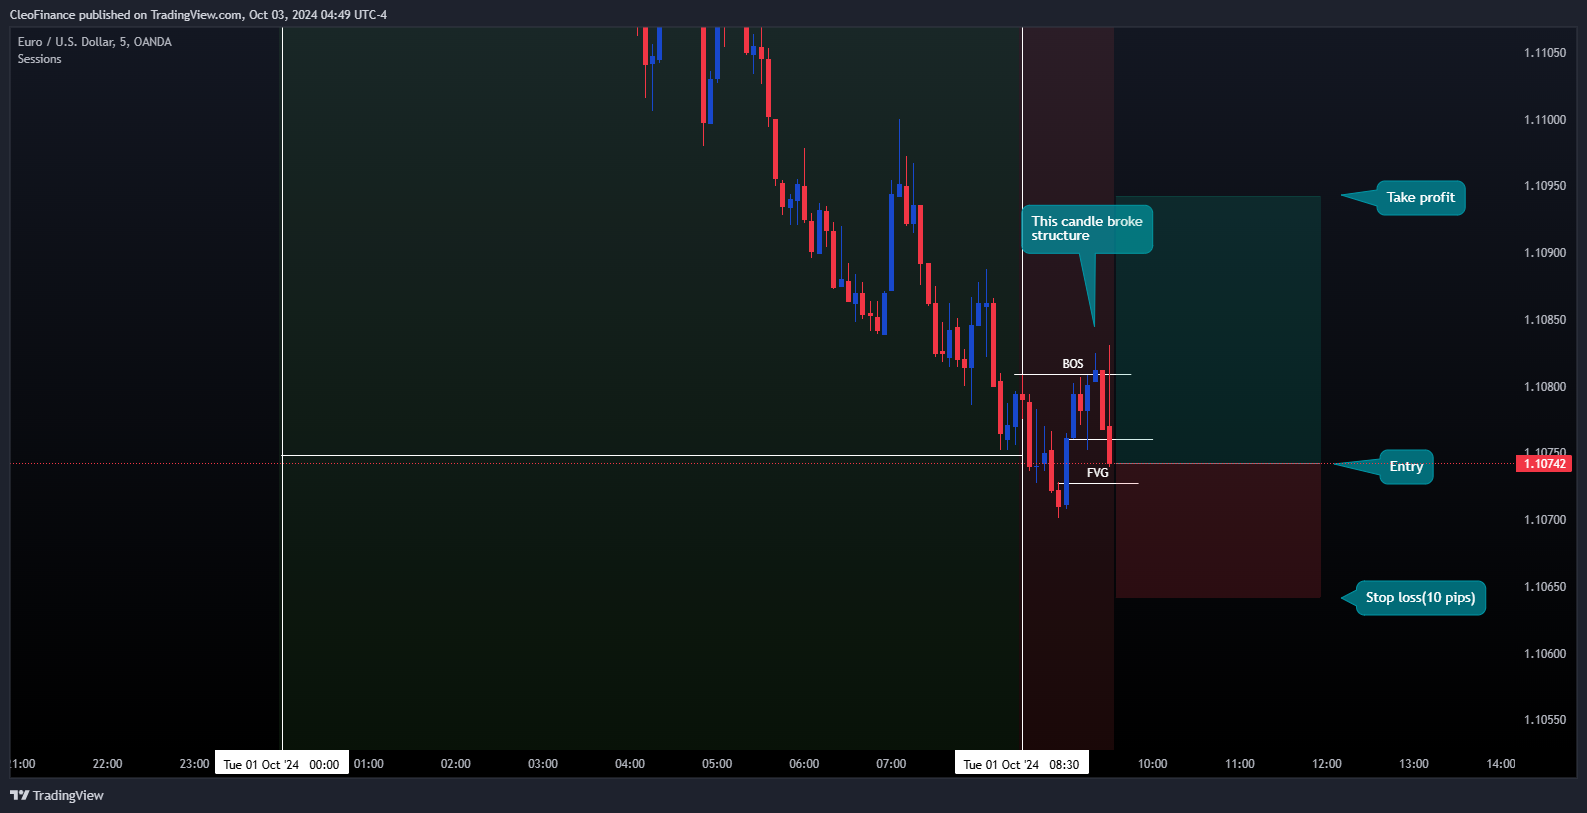Viewport: 1587px width, 813px height.
Task: Click the 1.11050 price axis label
Action: click(1545, 53)
